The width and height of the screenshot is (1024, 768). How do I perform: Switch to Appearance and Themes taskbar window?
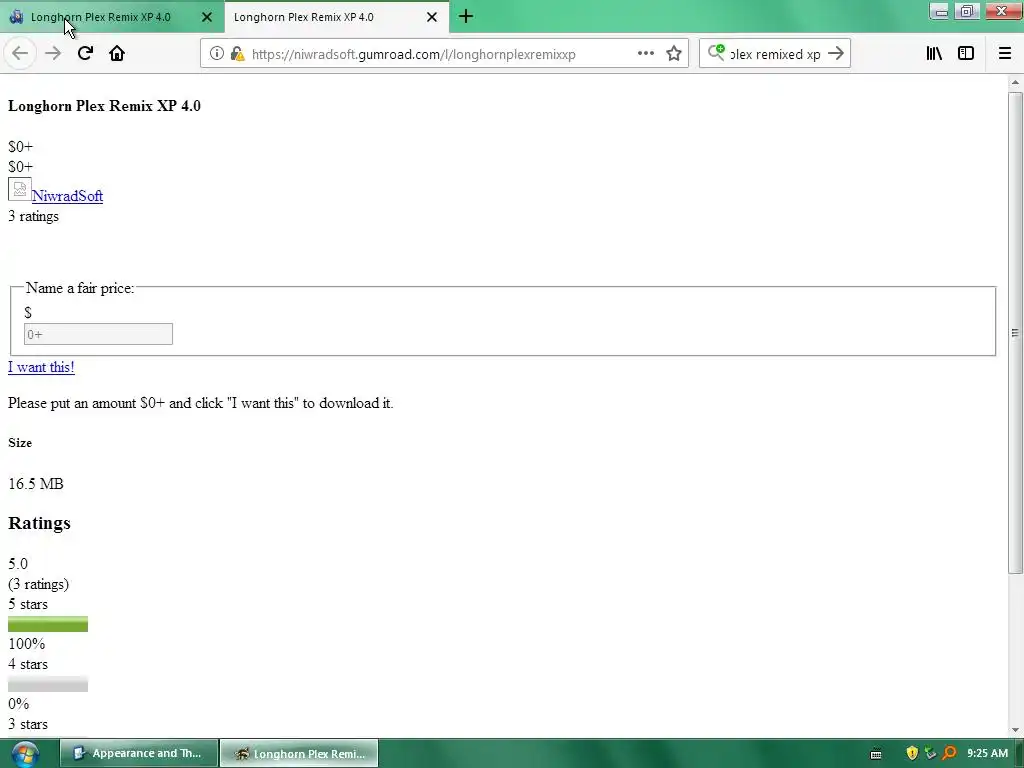[x=139, y=754]
